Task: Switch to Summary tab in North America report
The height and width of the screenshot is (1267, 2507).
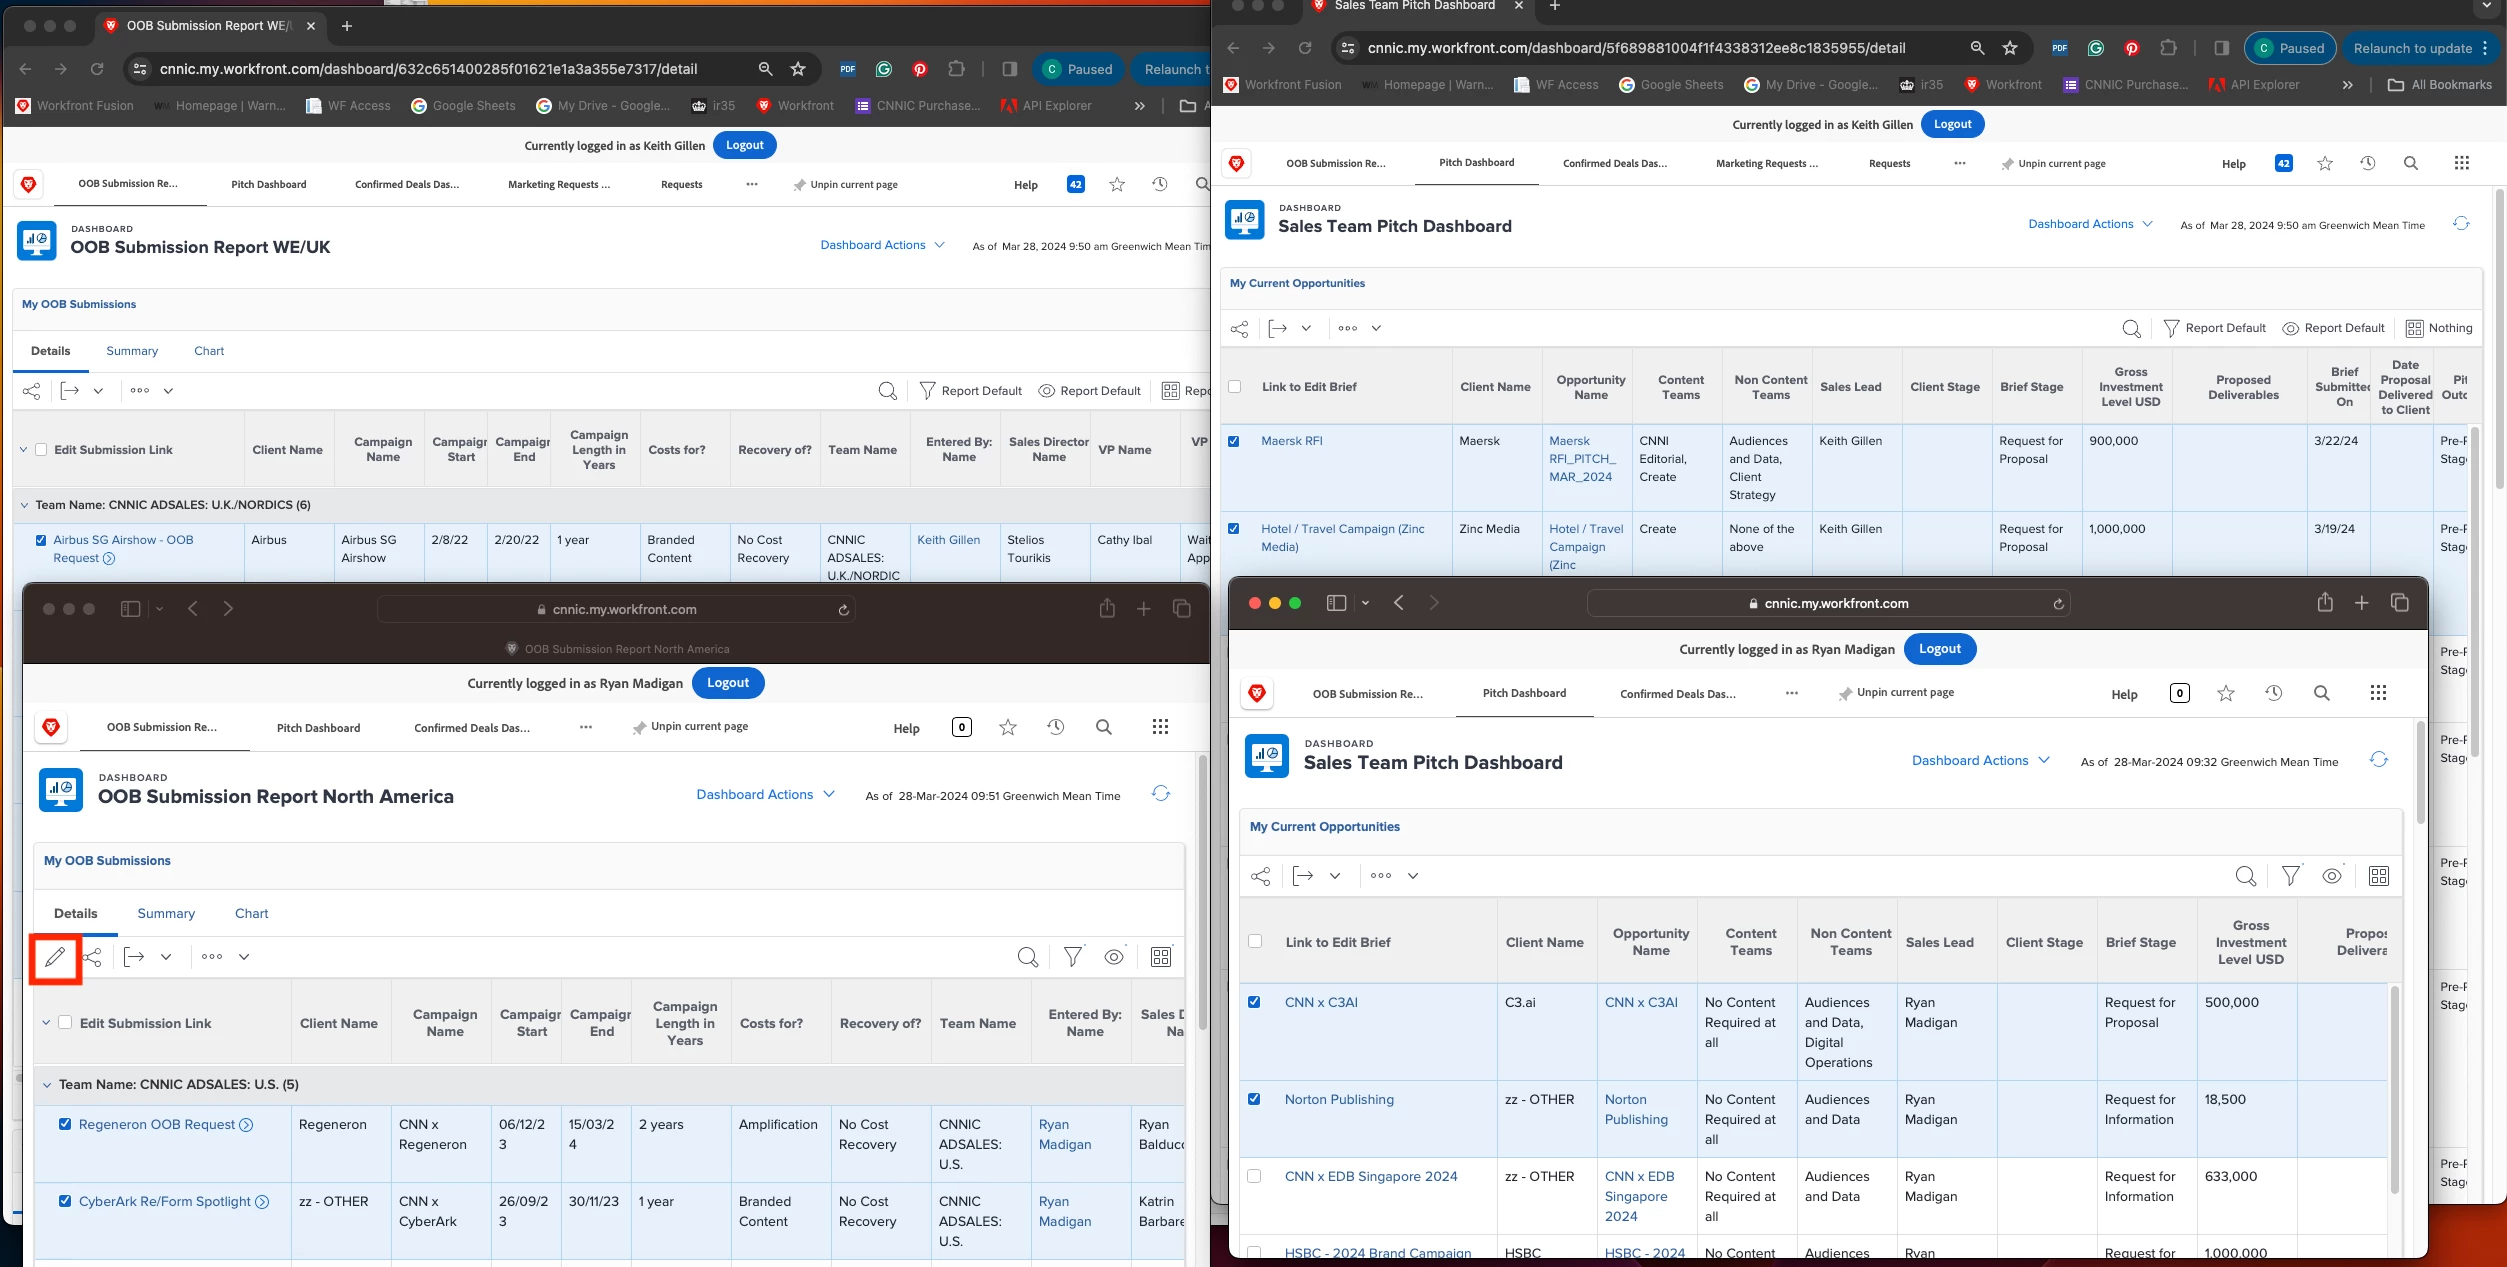Action: point(166,914)
